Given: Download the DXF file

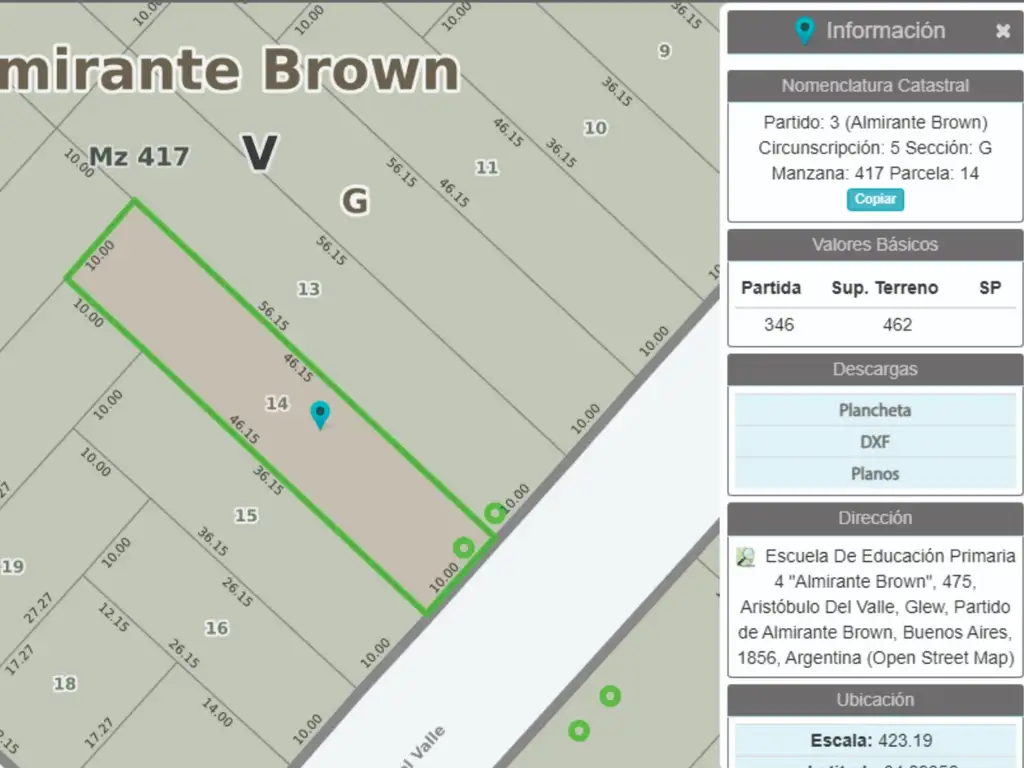Looking at the screenshot, I should 874,442.
